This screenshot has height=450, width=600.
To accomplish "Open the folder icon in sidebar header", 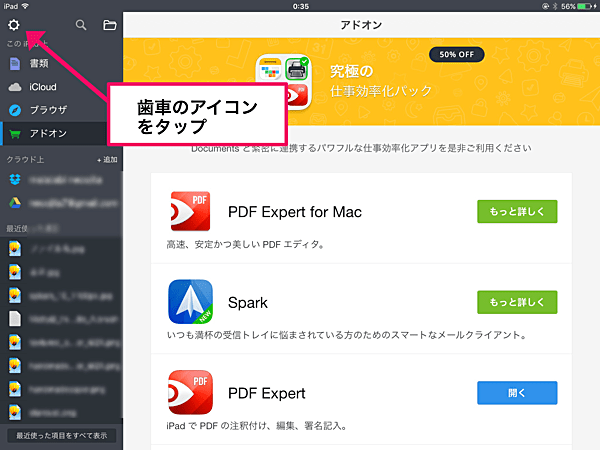I will pos(110,25).
